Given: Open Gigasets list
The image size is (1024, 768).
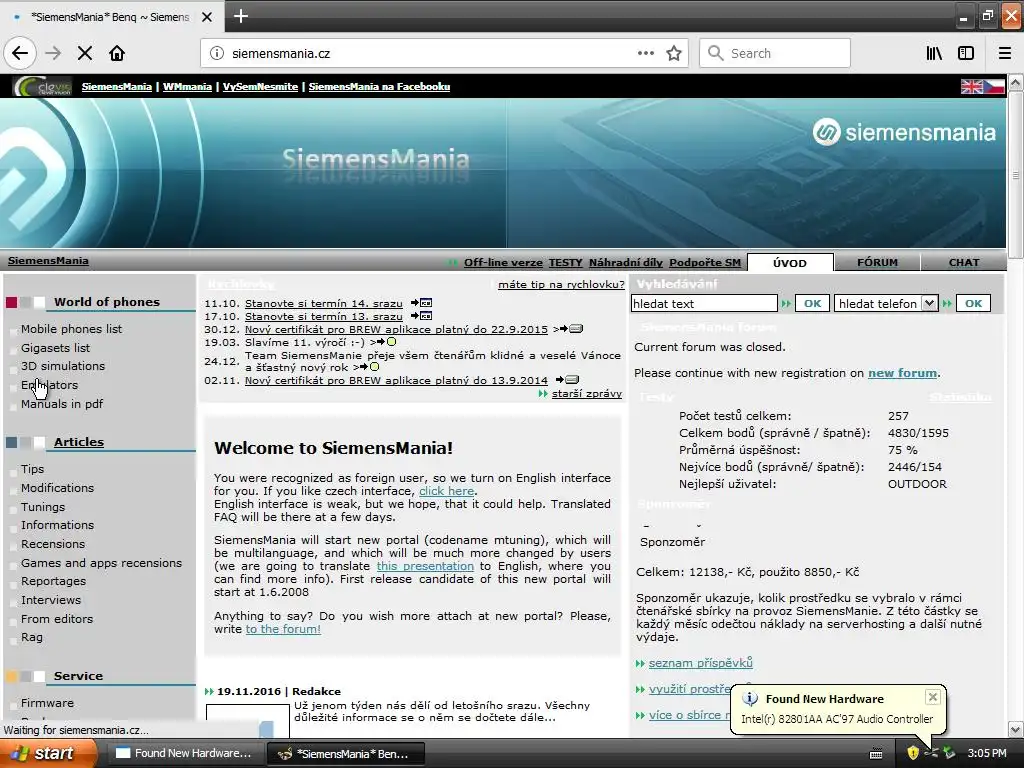Looking at the screenshot, I should (56, 347).
